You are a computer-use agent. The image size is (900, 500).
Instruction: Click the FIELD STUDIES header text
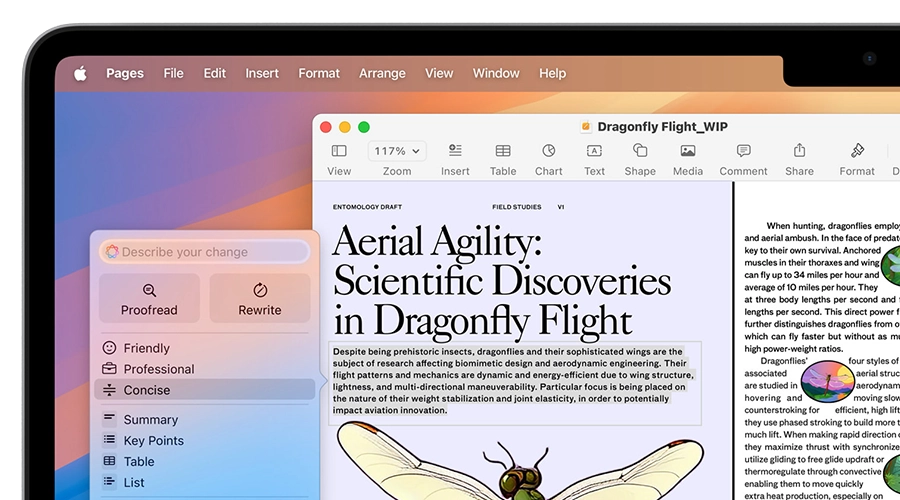pos(517,207)
